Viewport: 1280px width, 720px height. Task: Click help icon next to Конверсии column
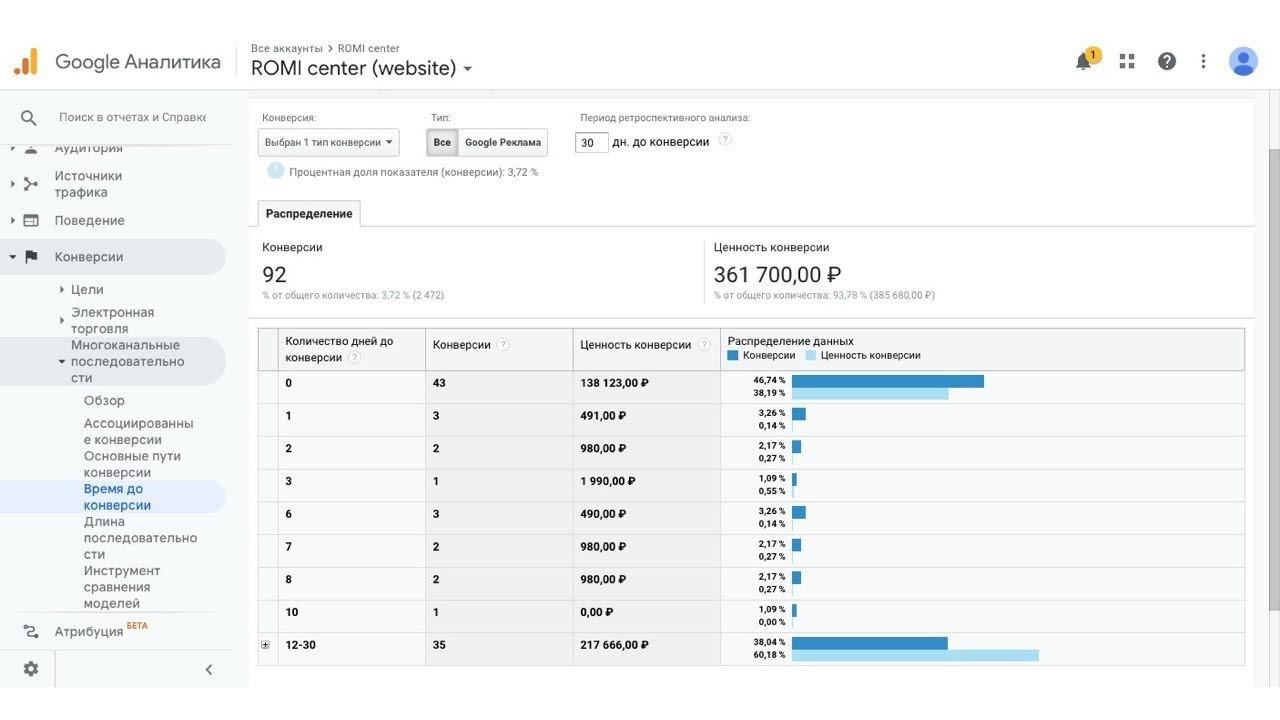click(x=503, y=345)
